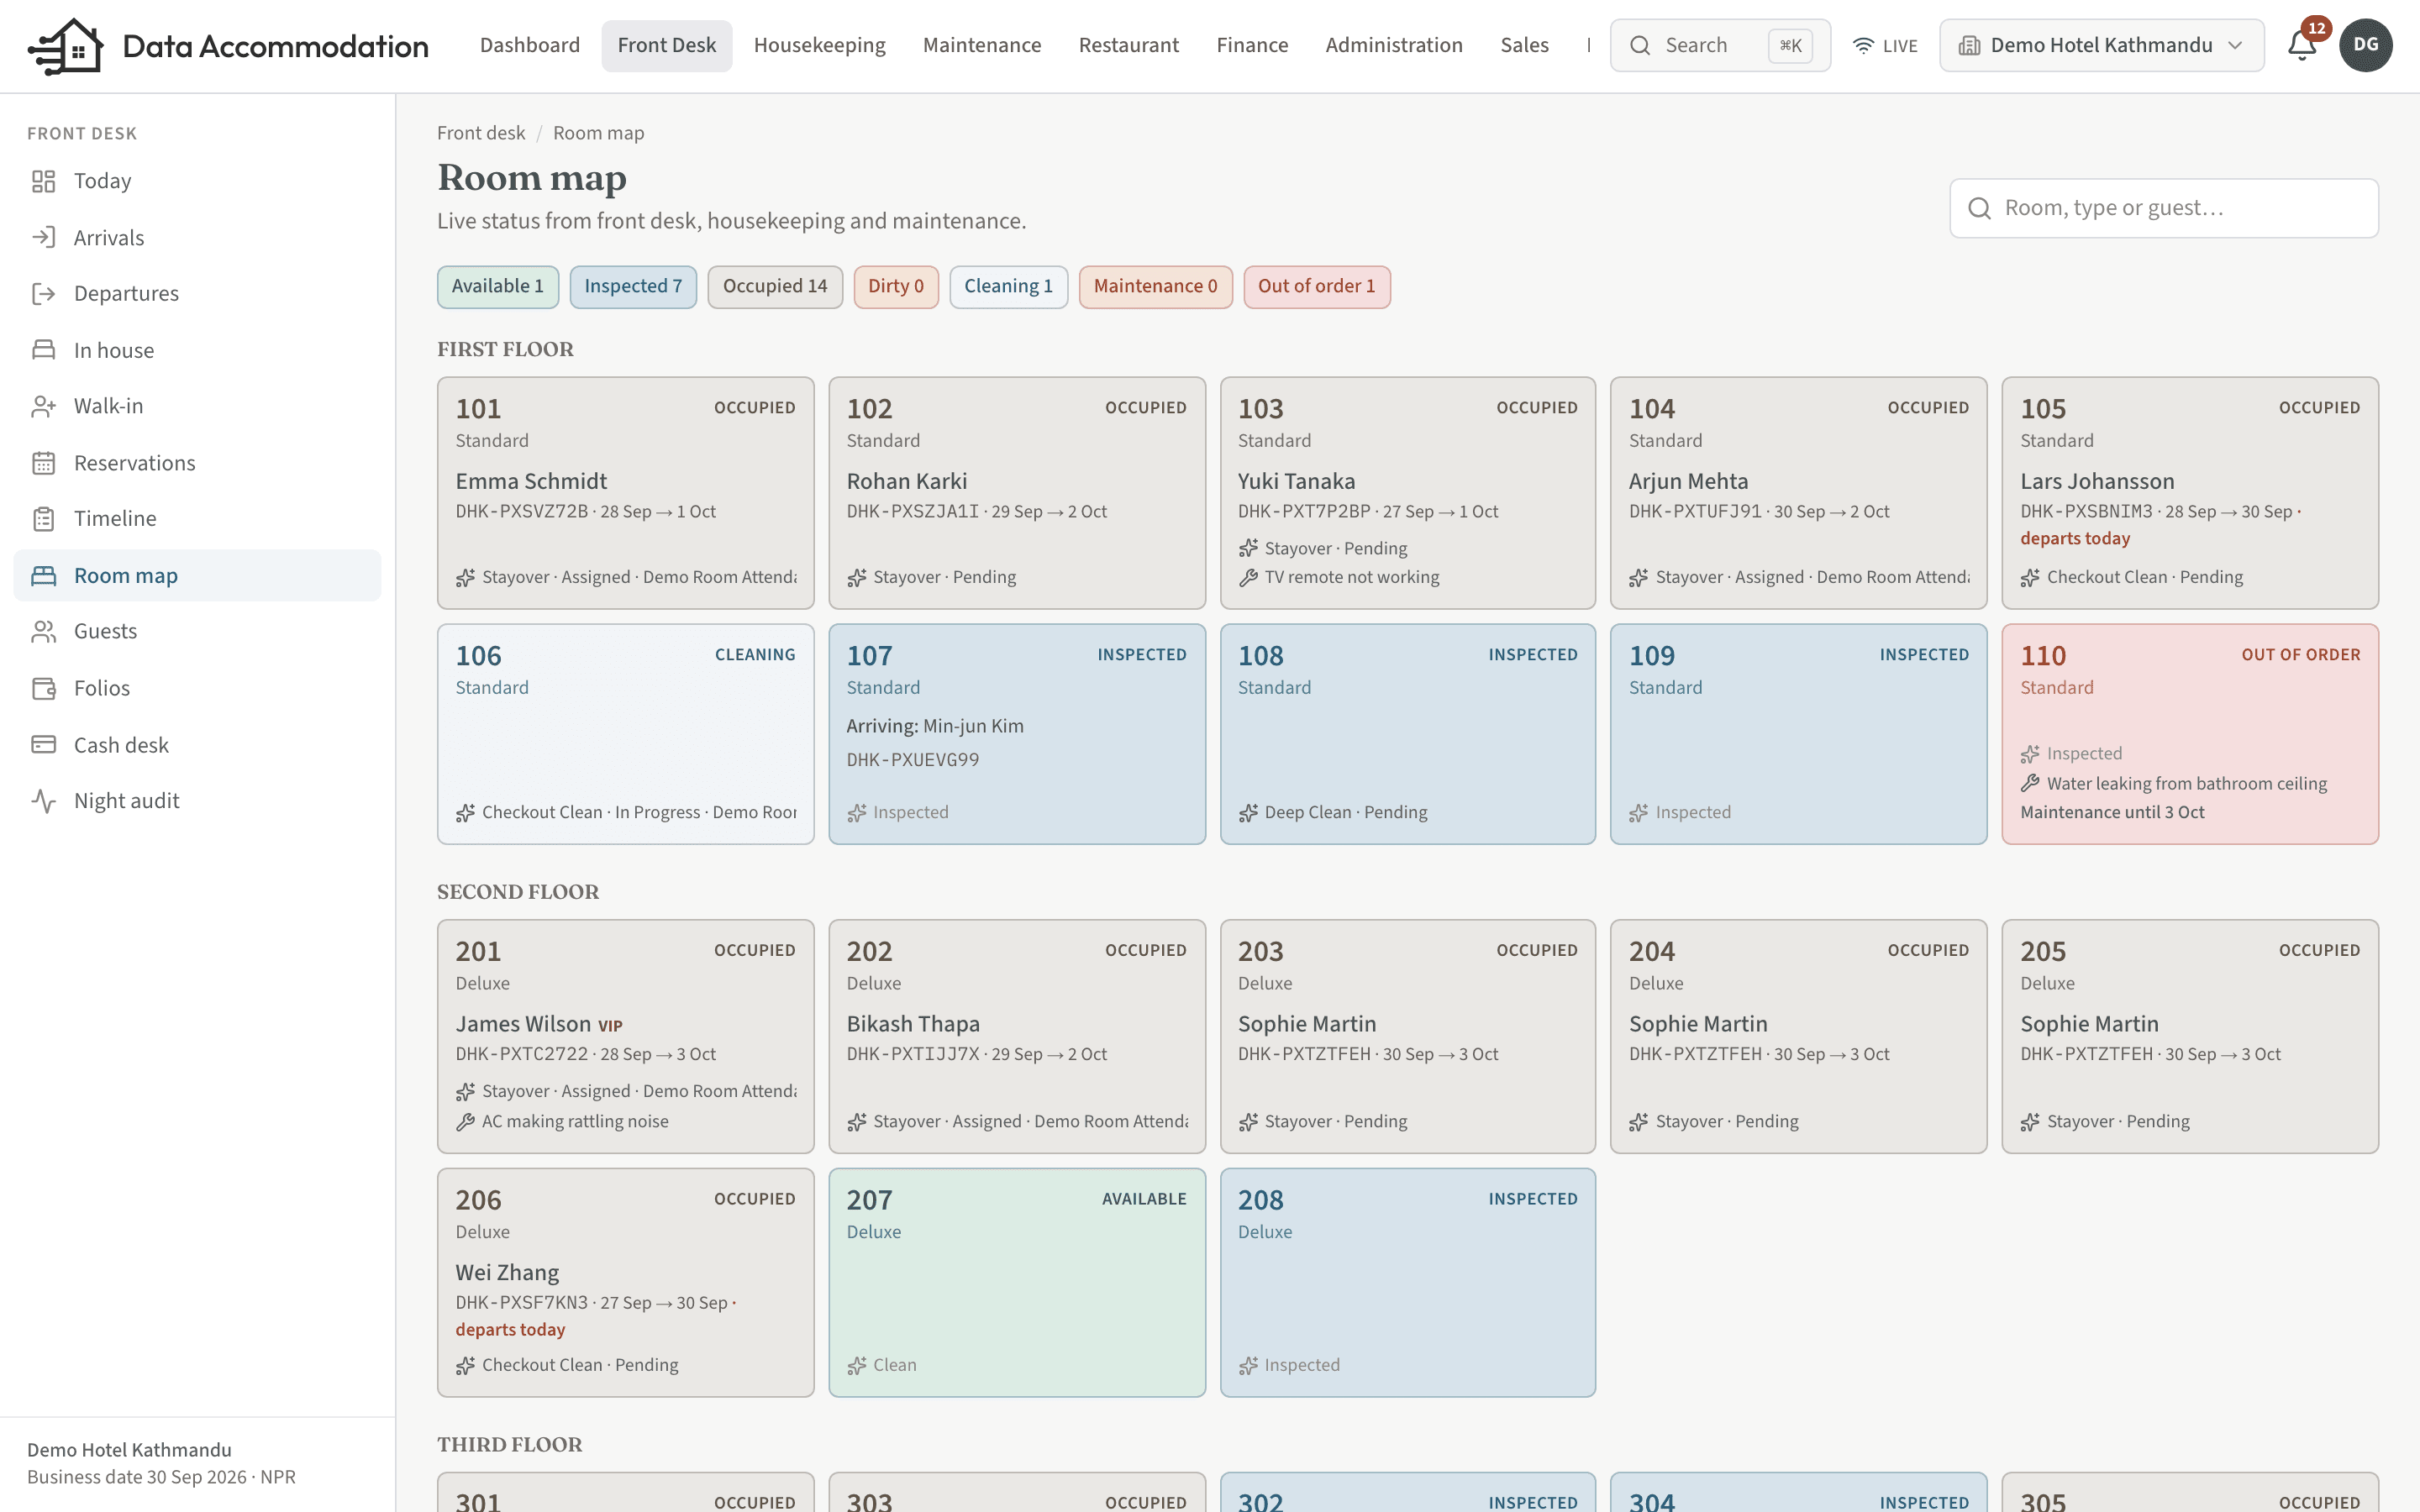
Task: Open the DG user avatar menu
Action: click(2365, 45)
